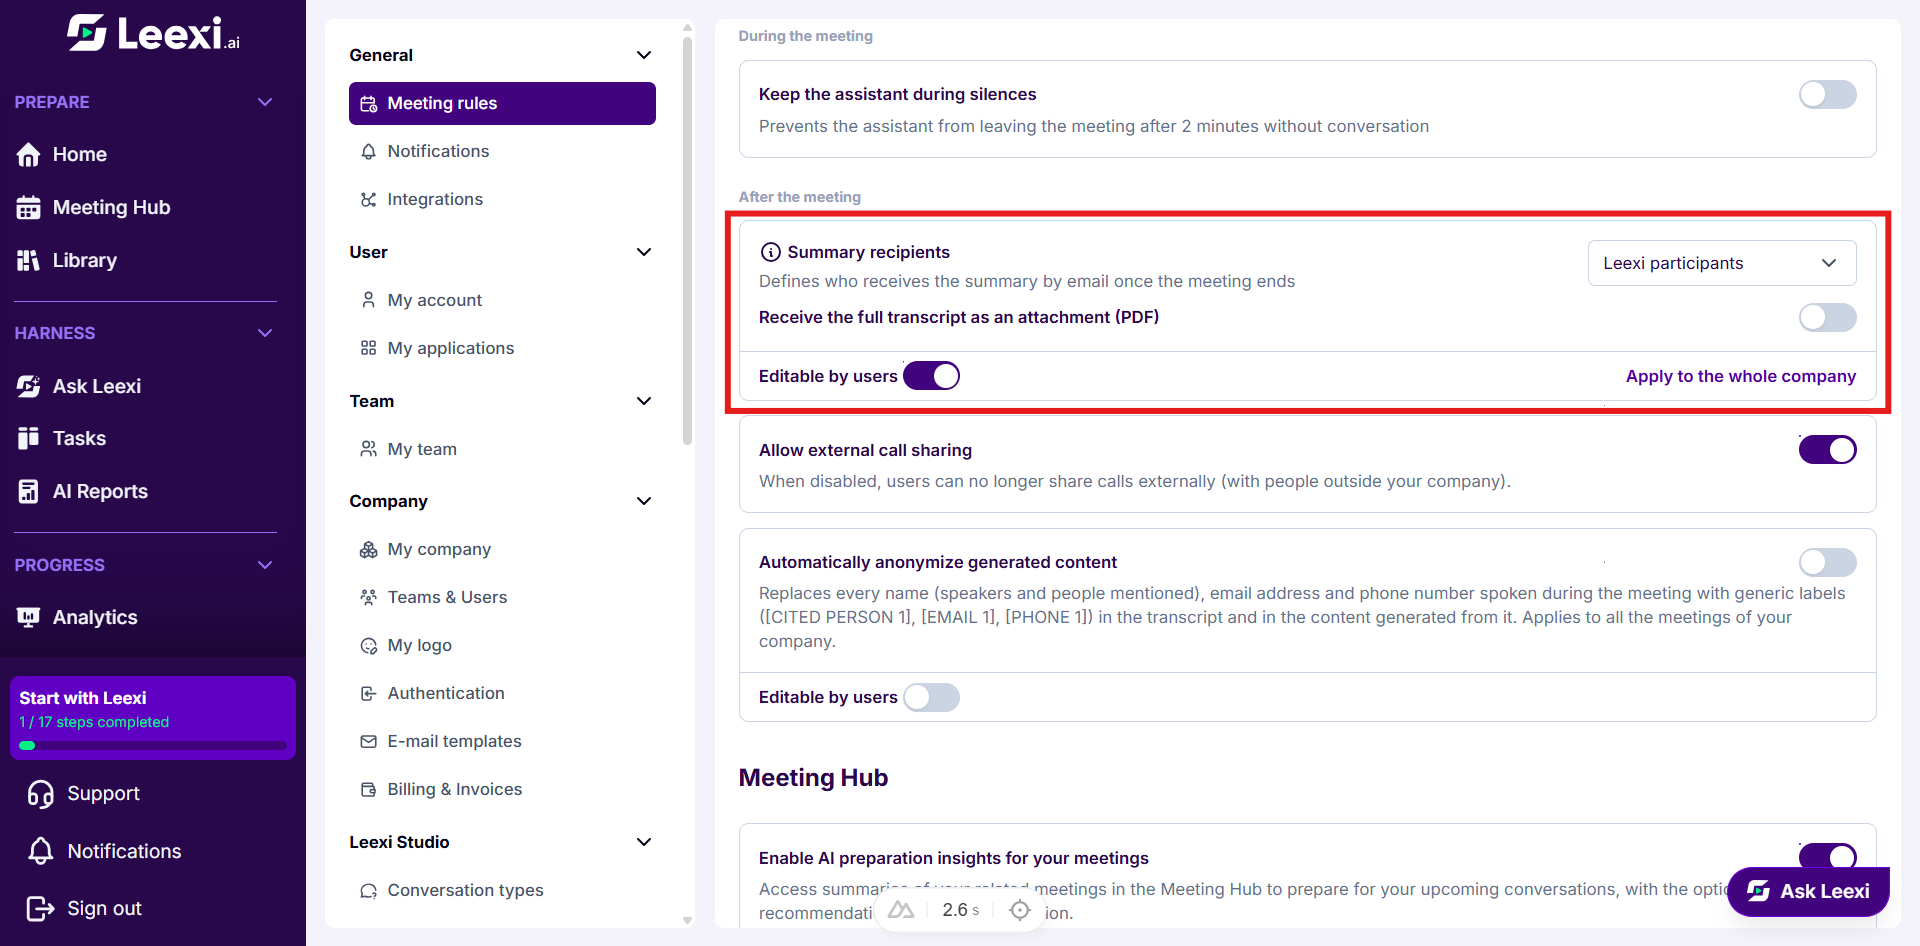Click the Leexi.ai logo

[x=153, y=33]
